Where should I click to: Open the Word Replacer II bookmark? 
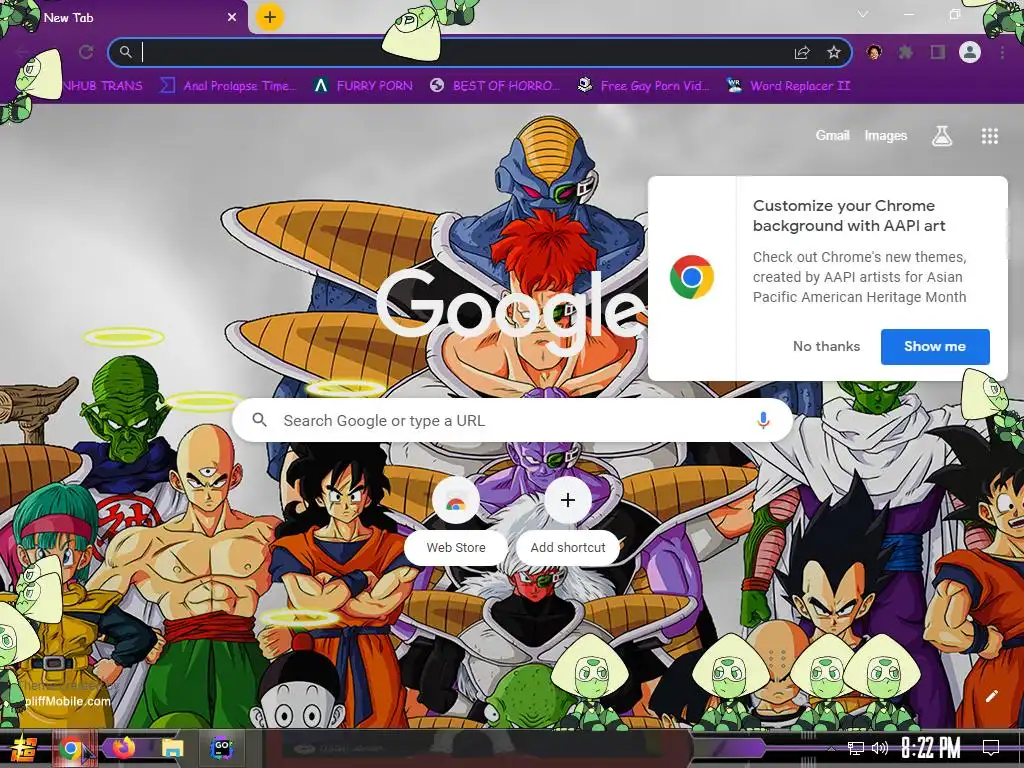pyautogui.click(x=788, y=86)
